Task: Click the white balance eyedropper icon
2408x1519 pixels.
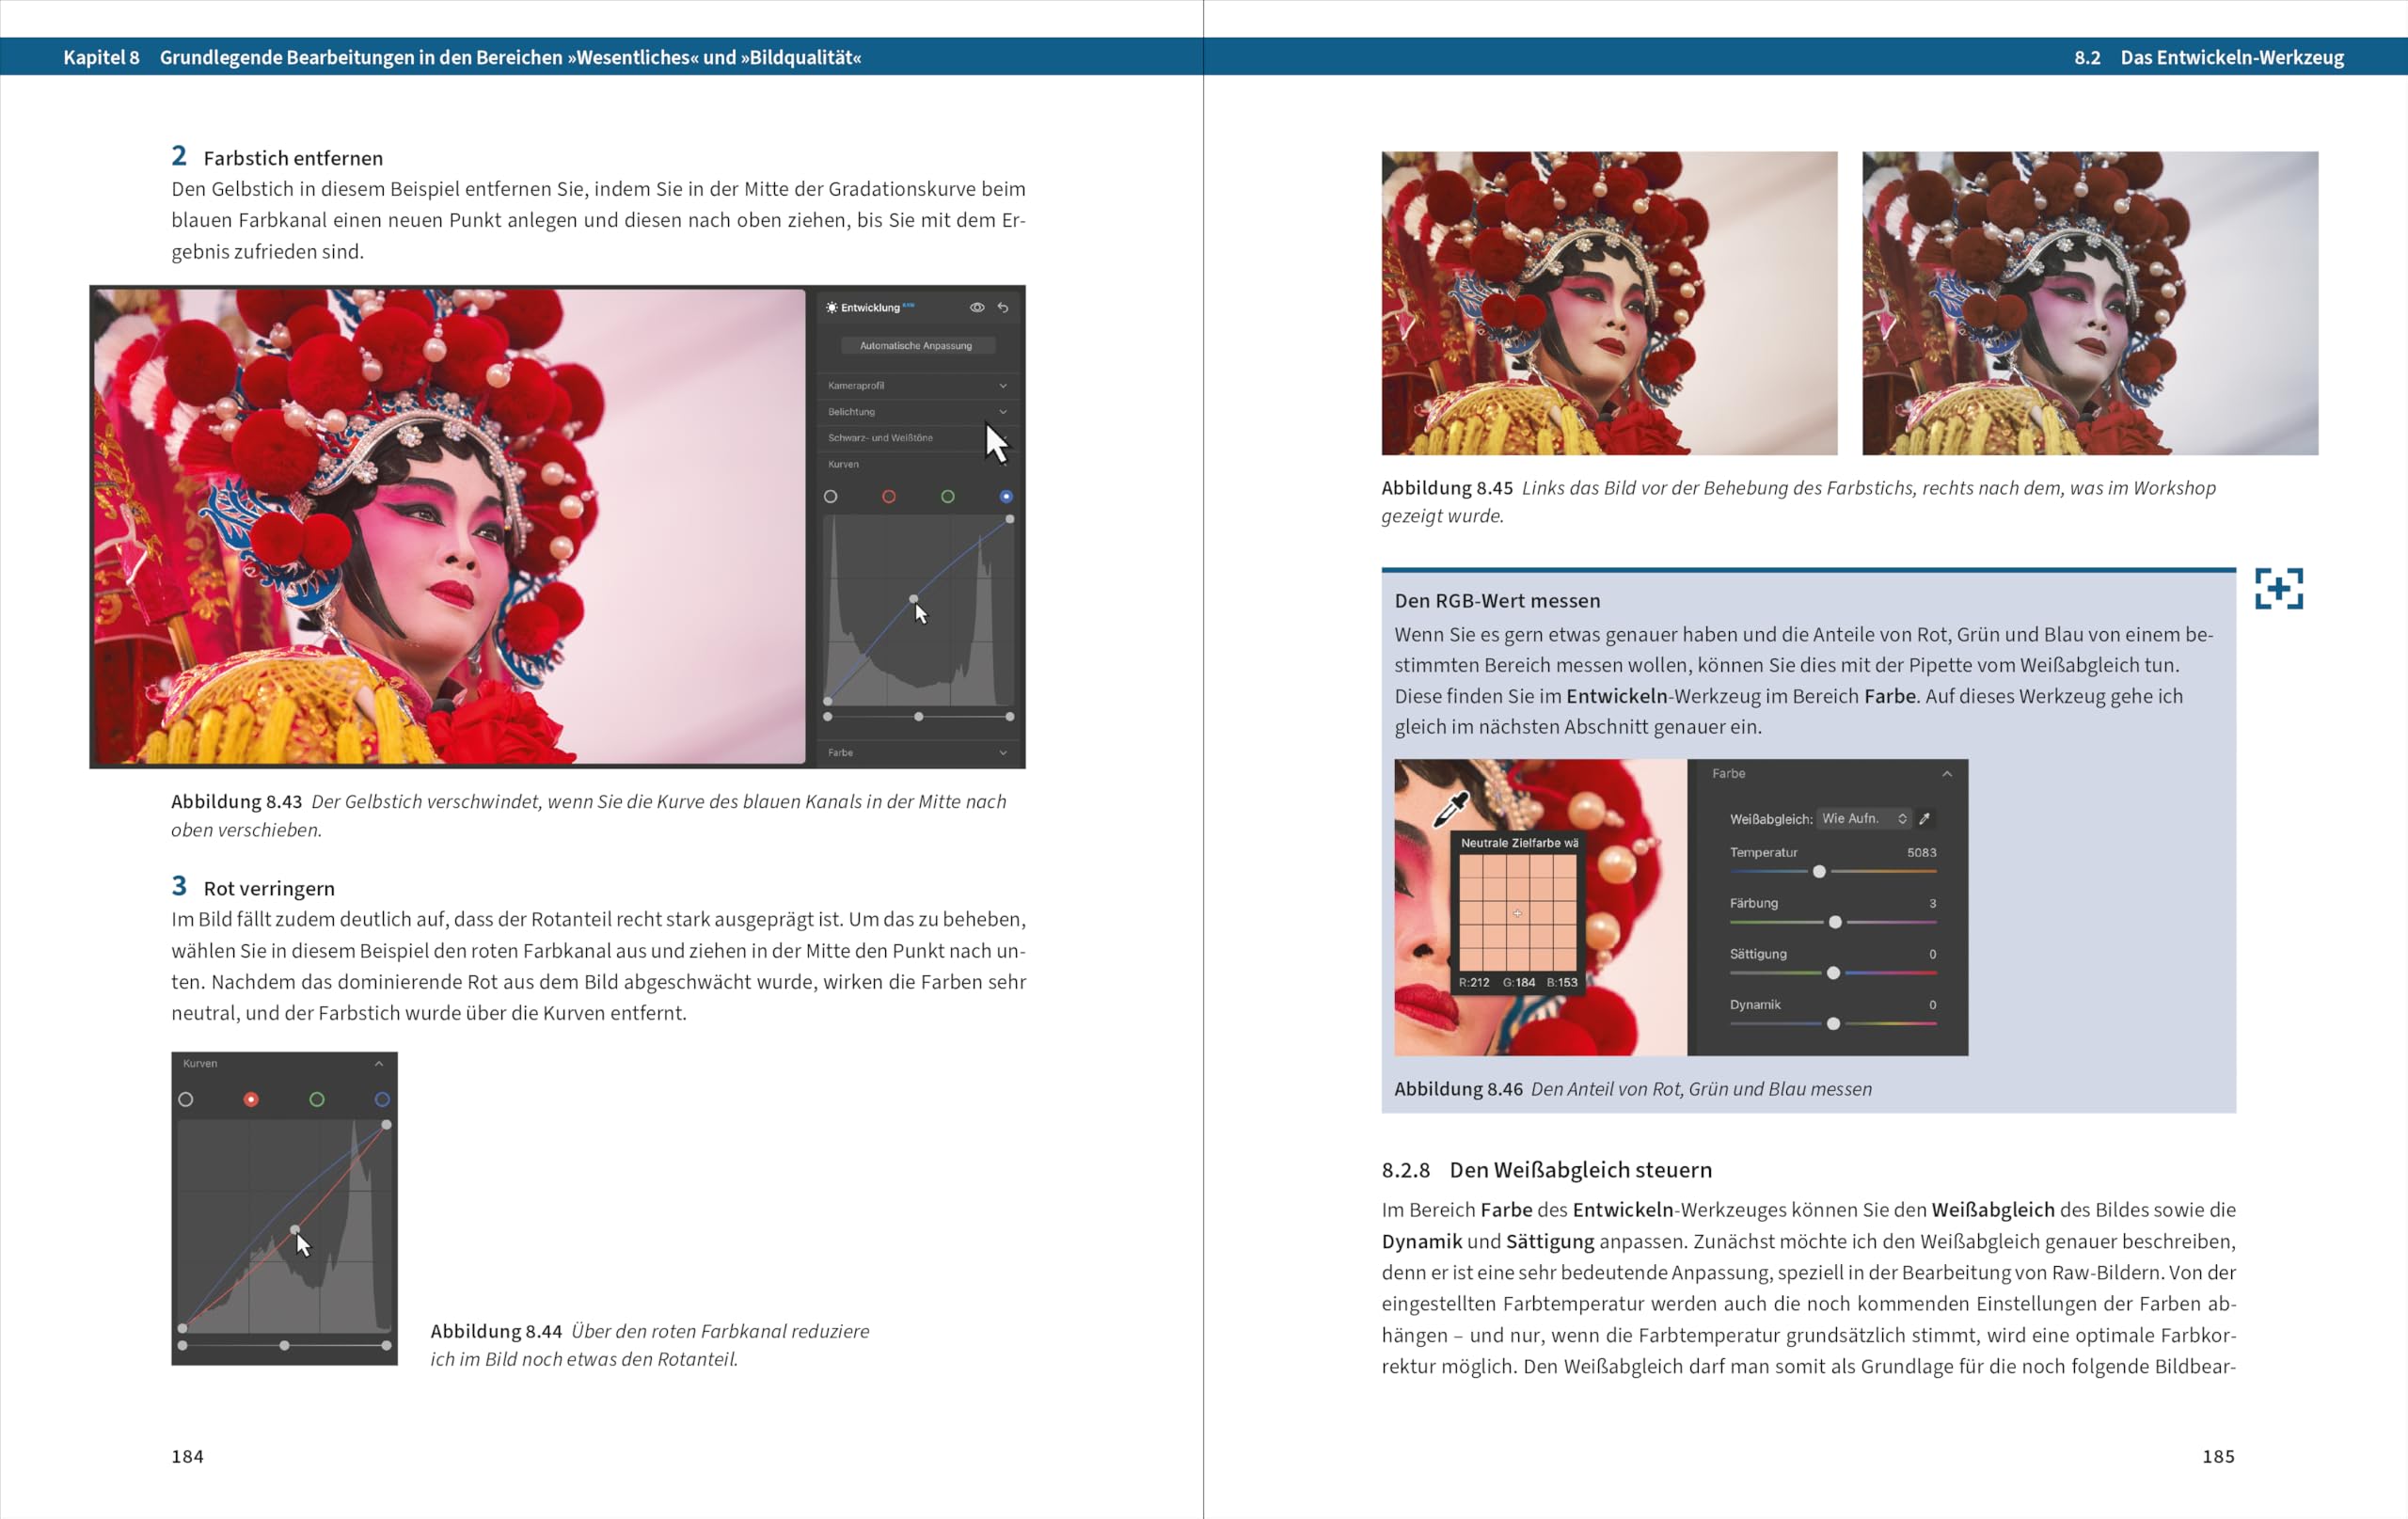Action: [x=1924, y=818]
